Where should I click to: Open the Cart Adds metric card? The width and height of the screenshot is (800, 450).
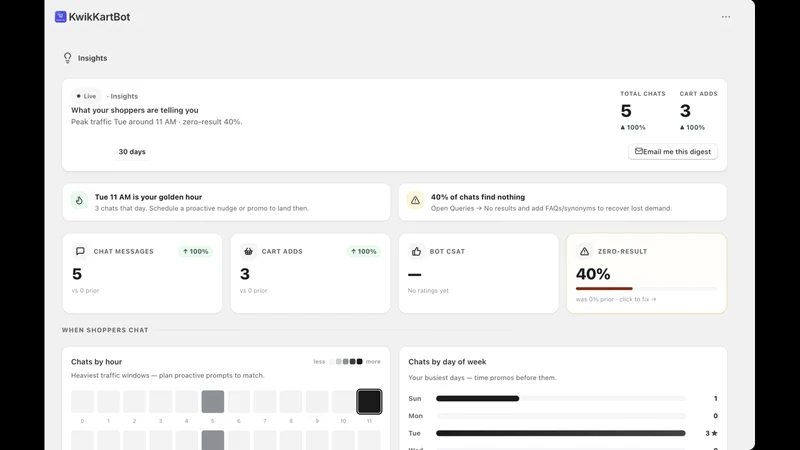[310, 273]
